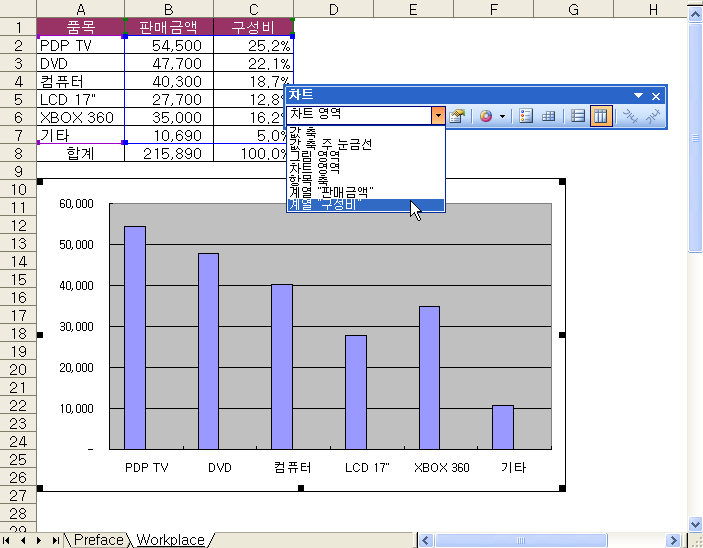This screenshot has width=703, height=548.
Task: Choose 계열 "판매금액" from the list
Action: [x=365, y=192]
